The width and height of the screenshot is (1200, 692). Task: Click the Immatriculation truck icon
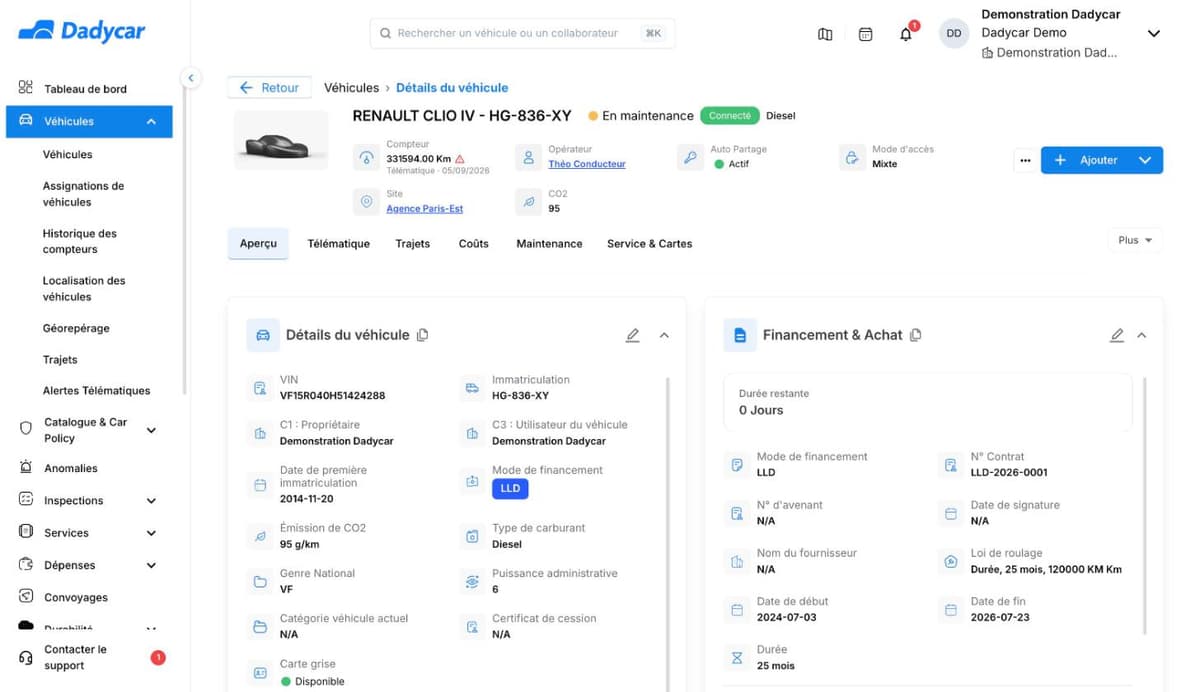(472, 388)
